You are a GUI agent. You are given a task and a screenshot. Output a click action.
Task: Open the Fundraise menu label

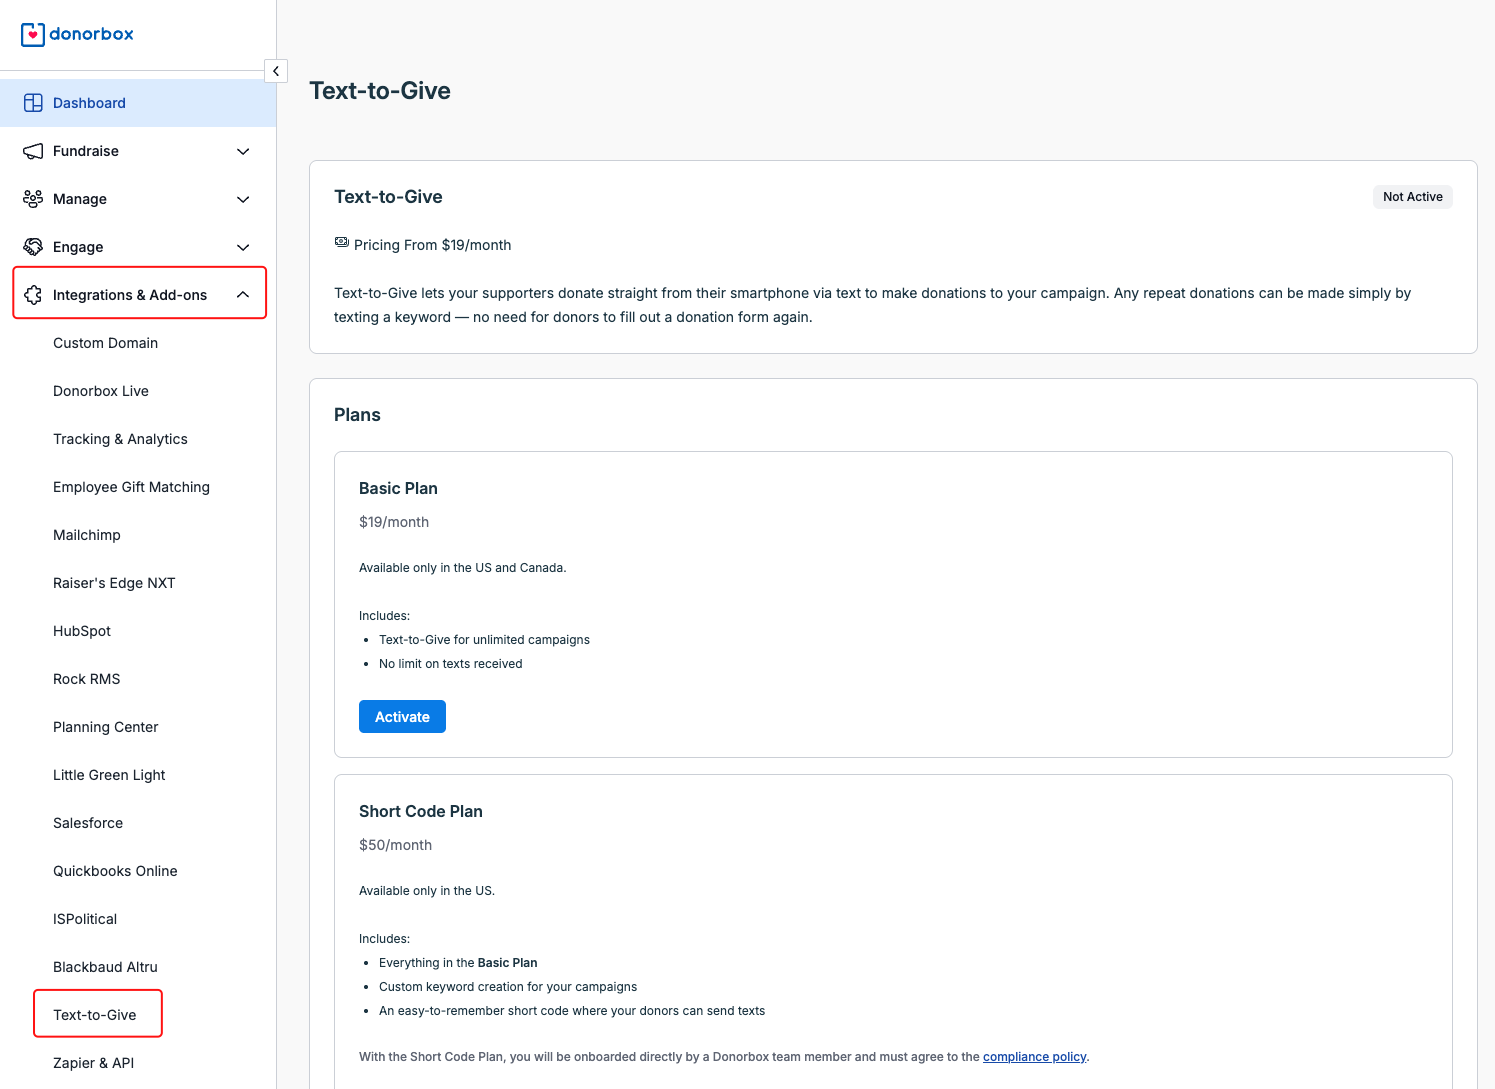pos(86,151)
